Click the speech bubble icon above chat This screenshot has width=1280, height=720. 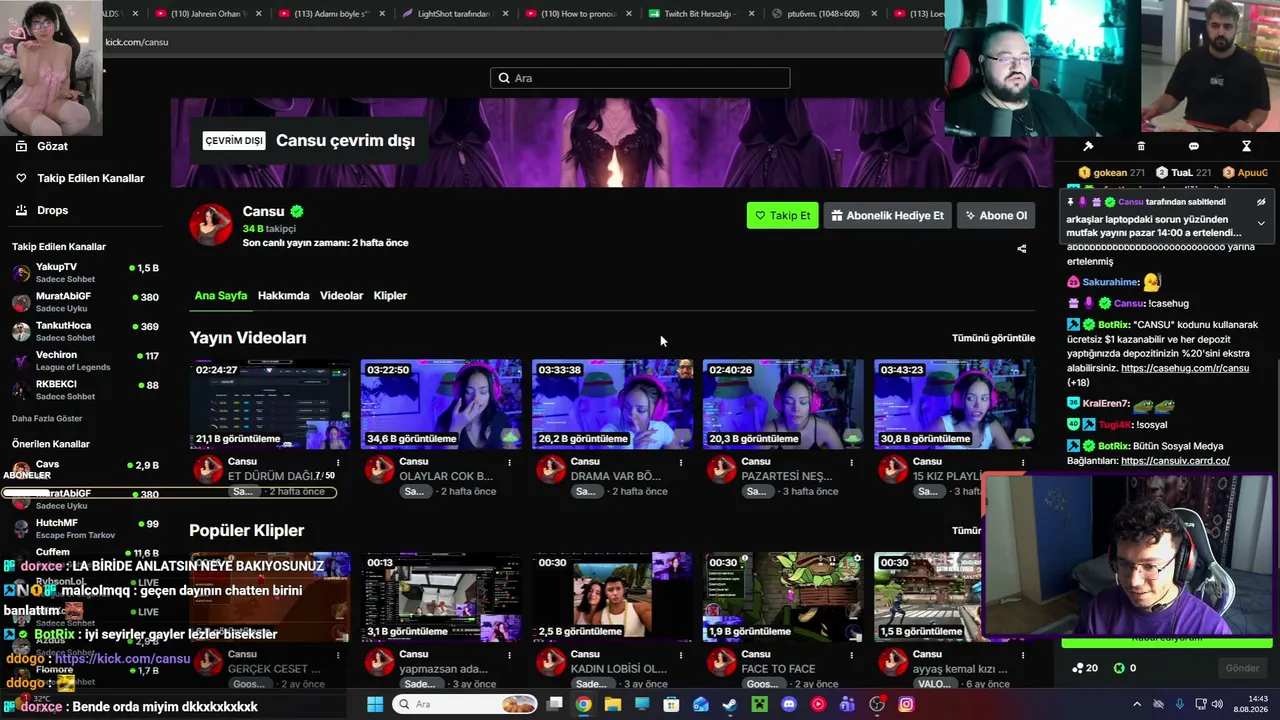point(1193,146)
